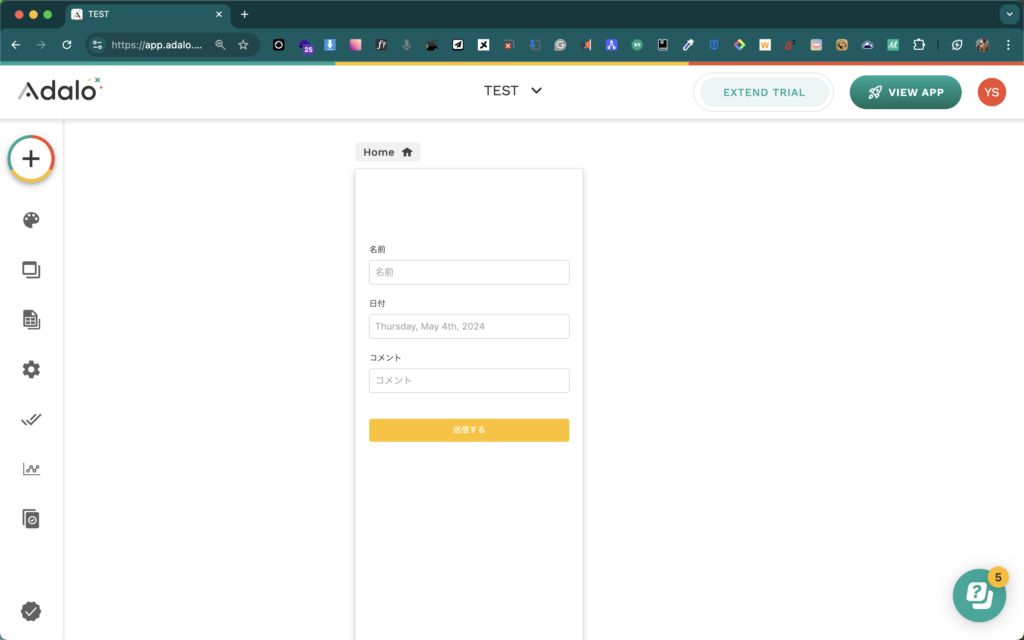Viewport: 1024px width, 640px height.
Task: Open the Database panel icon
Action: coord(31,319)
